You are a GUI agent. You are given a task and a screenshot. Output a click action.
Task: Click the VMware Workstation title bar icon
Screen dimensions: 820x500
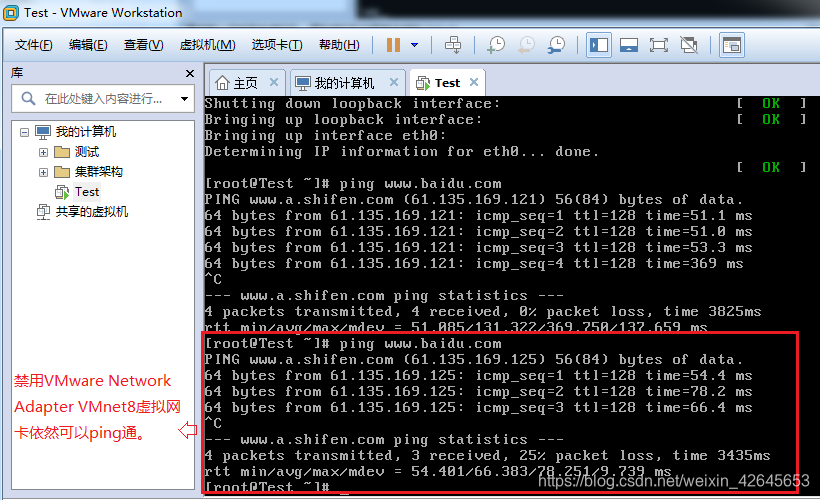(x=10, y=13)
